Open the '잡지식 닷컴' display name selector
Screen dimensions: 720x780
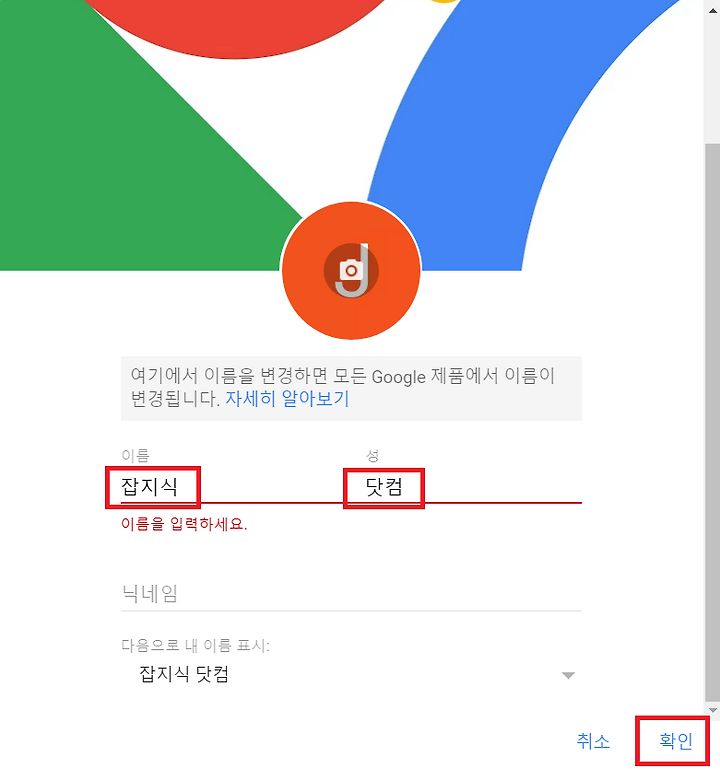point(351,675)
